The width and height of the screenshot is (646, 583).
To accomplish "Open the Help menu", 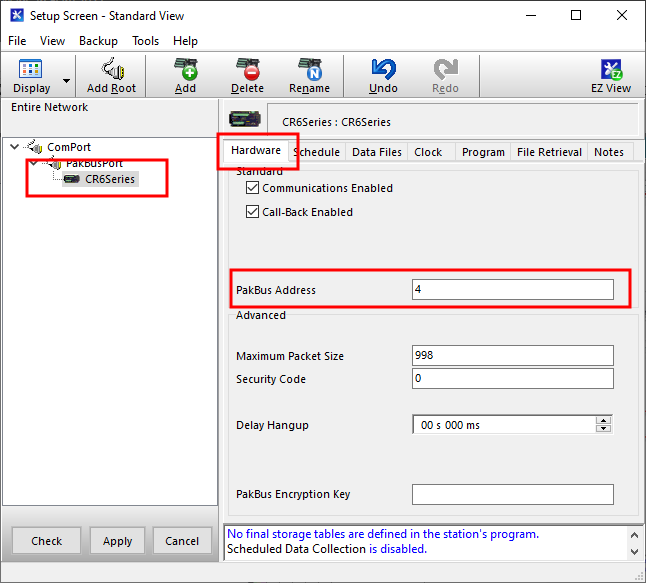I will [x=185, y=41].
